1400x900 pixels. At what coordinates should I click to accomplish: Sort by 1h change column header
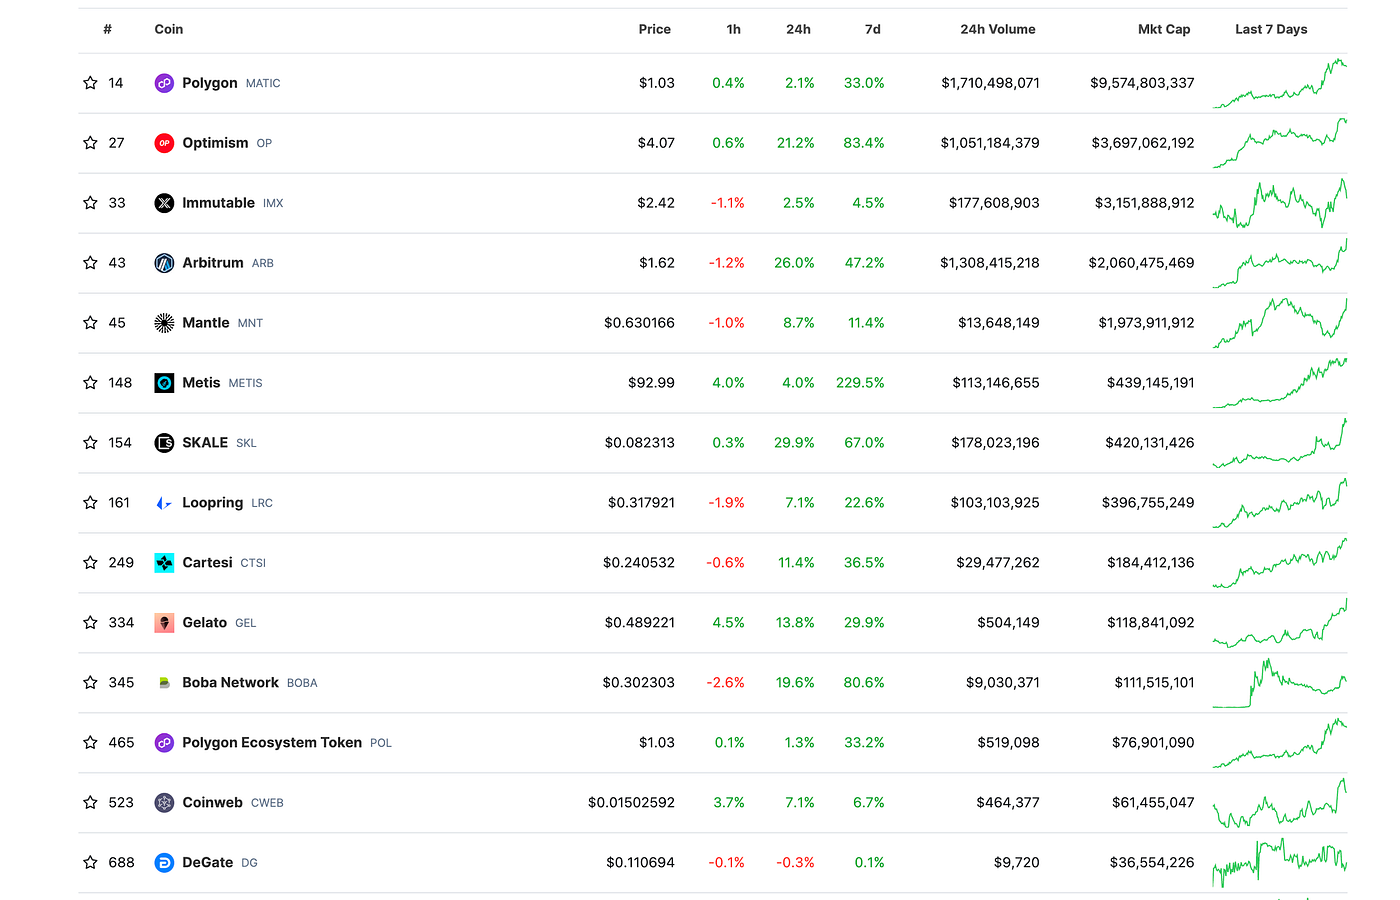click(x=734, y=29)
